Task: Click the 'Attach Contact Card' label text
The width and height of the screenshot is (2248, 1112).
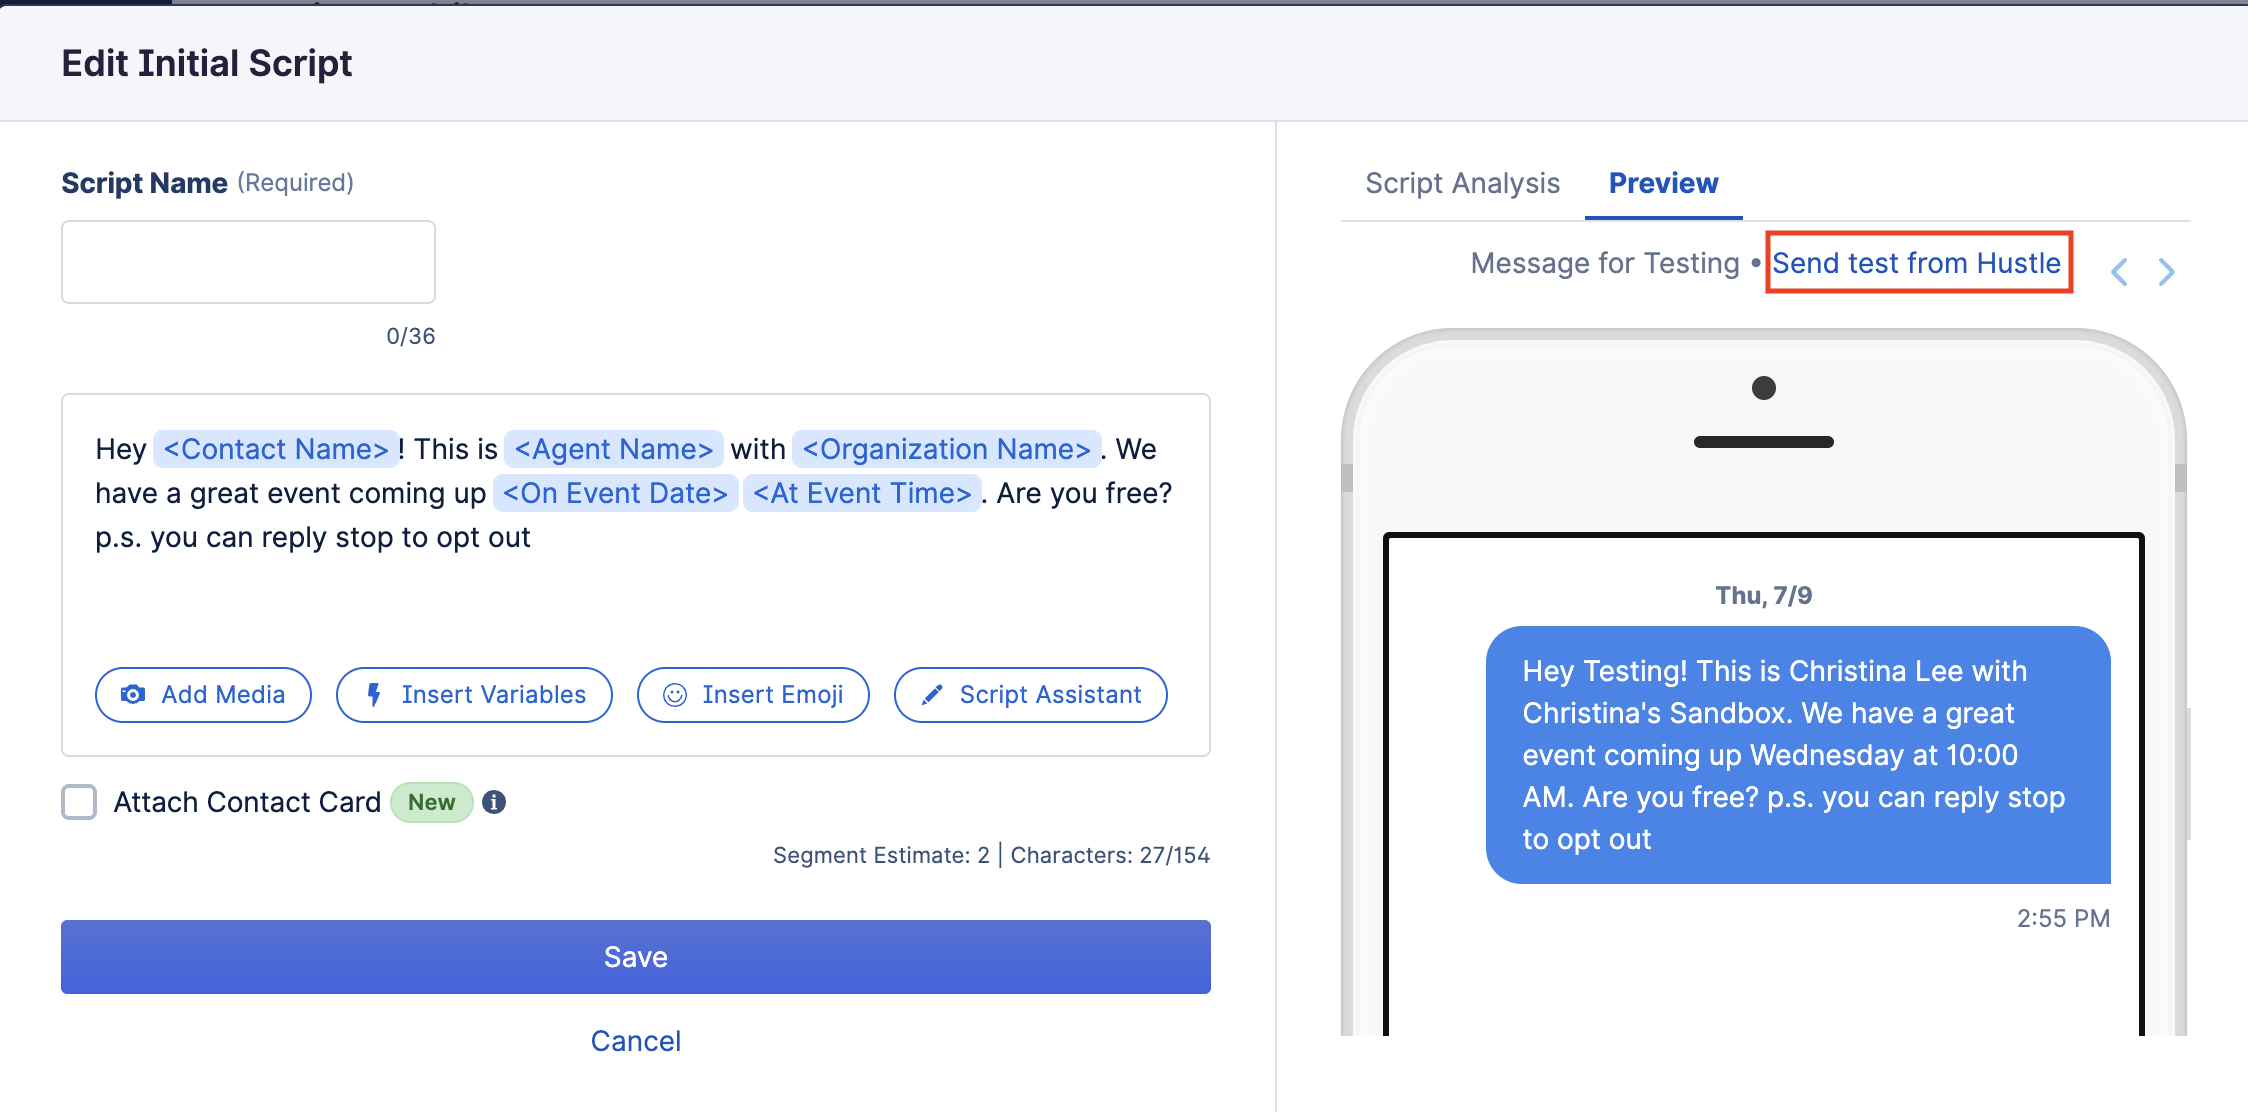Action: click(x=247, y=802)
